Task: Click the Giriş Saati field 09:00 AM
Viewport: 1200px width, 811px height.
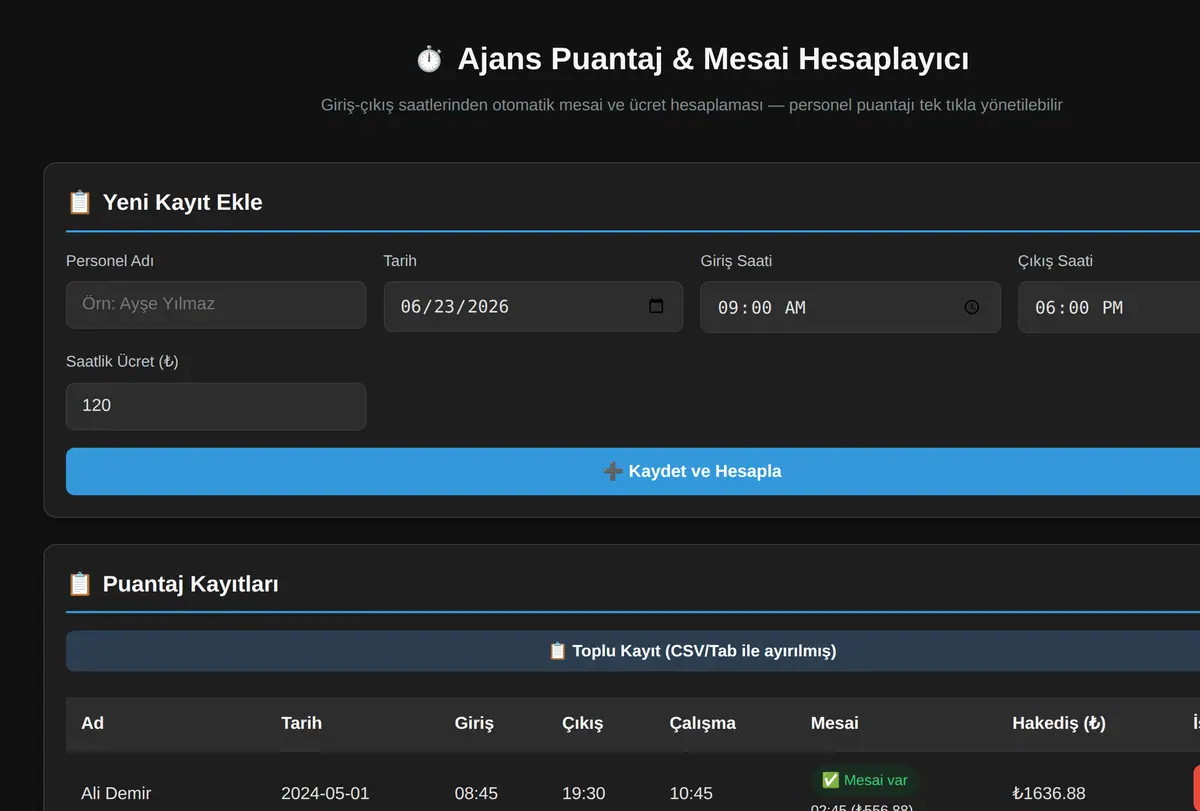Action: click(x=850, y=307)
